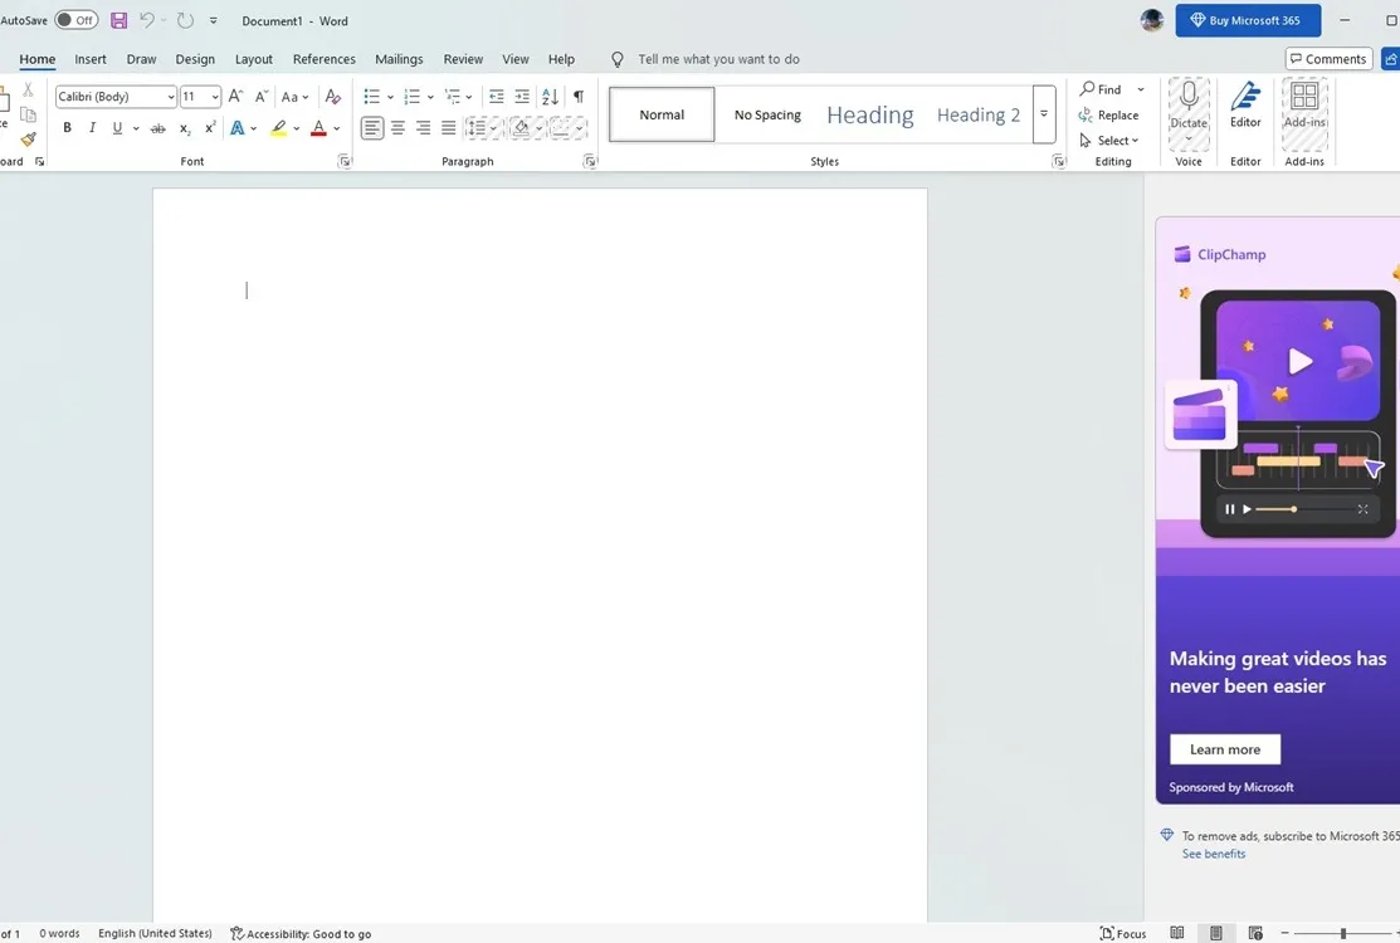
Task: Apply superscript formatting
Action: (x=208, y=128)
